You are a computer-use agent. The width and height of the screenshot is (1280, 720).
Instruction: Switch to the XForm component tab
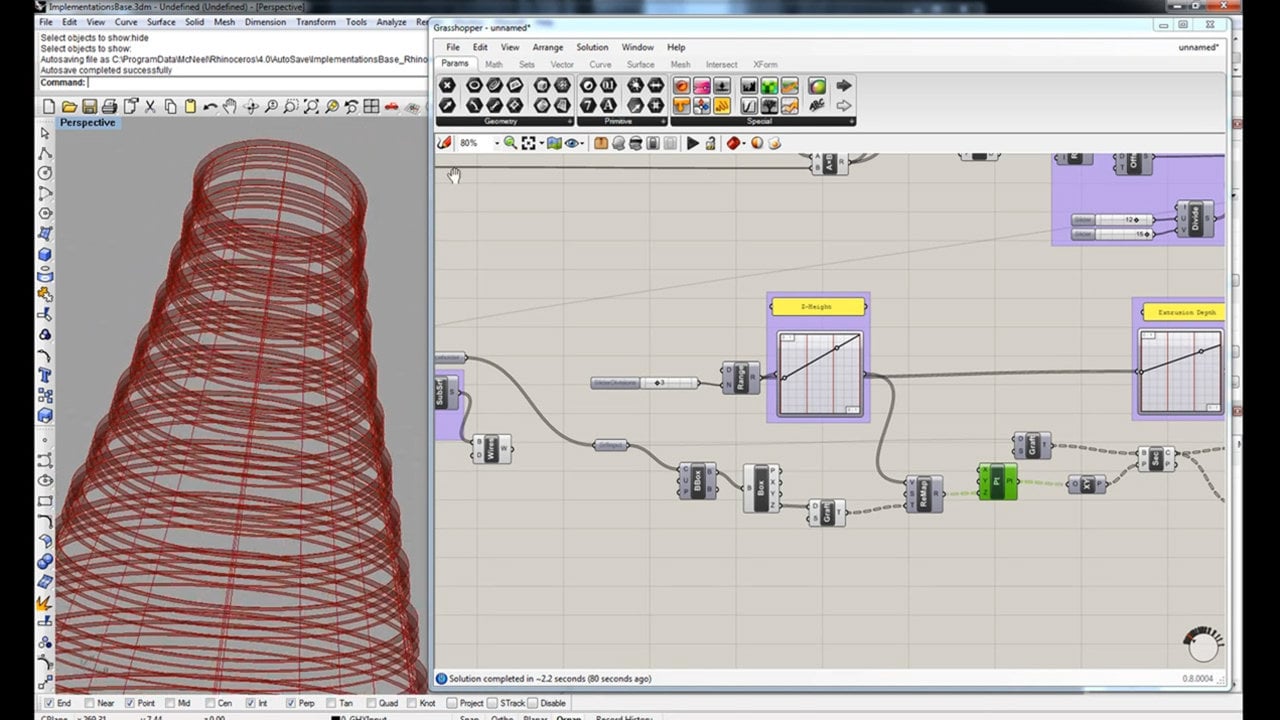[x=765, y=64]
